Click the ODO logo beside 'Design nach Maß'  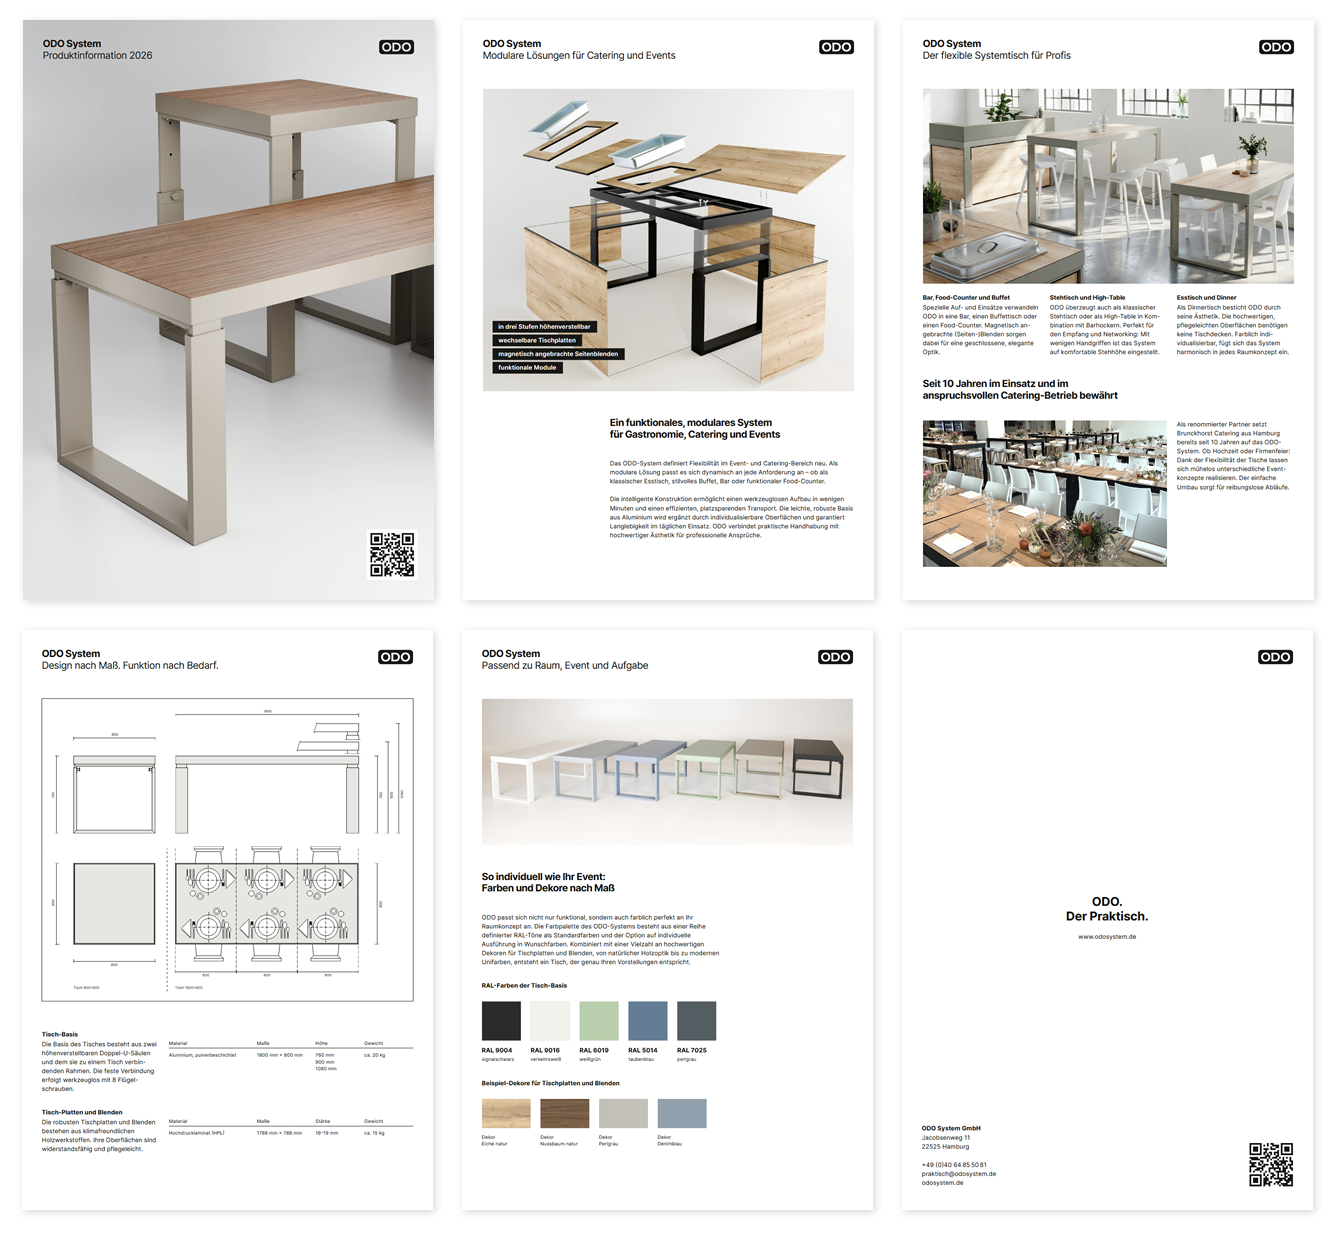[395, 657]
